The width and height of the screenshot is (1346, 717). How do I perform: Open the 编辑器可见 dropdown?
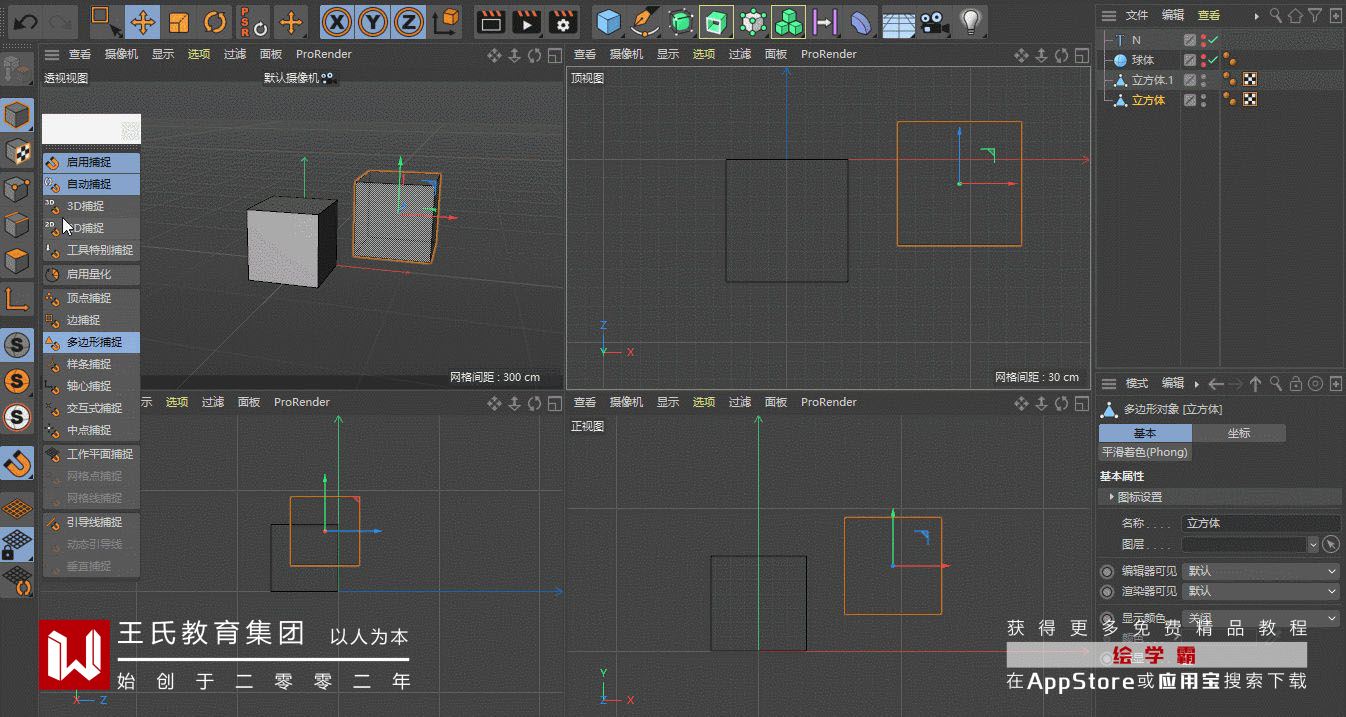pos(1260,571)
